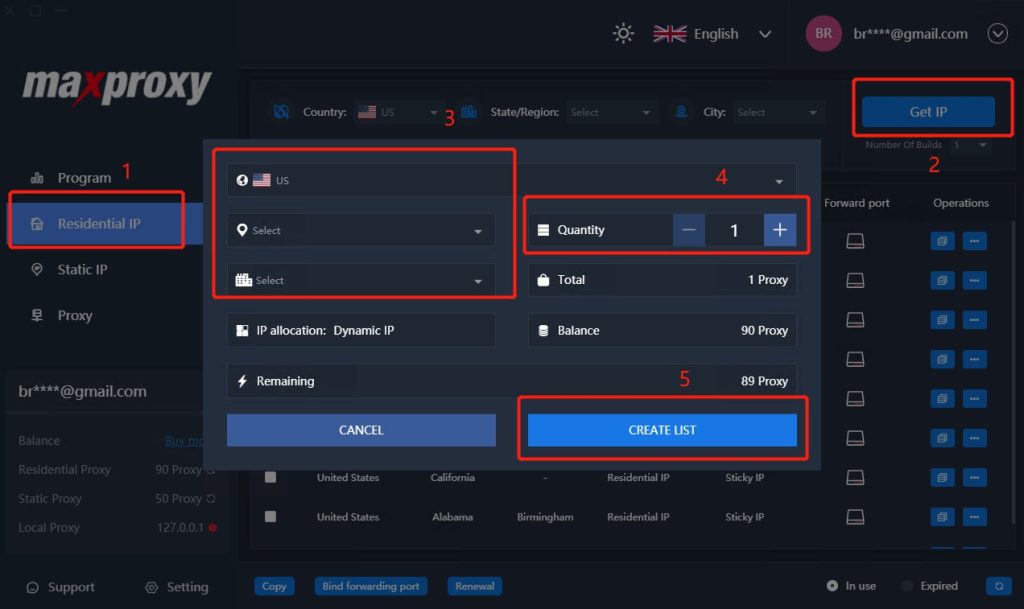Click 'United States' in the California row
Screen dimensions: 1024x609
pos(347,477)
